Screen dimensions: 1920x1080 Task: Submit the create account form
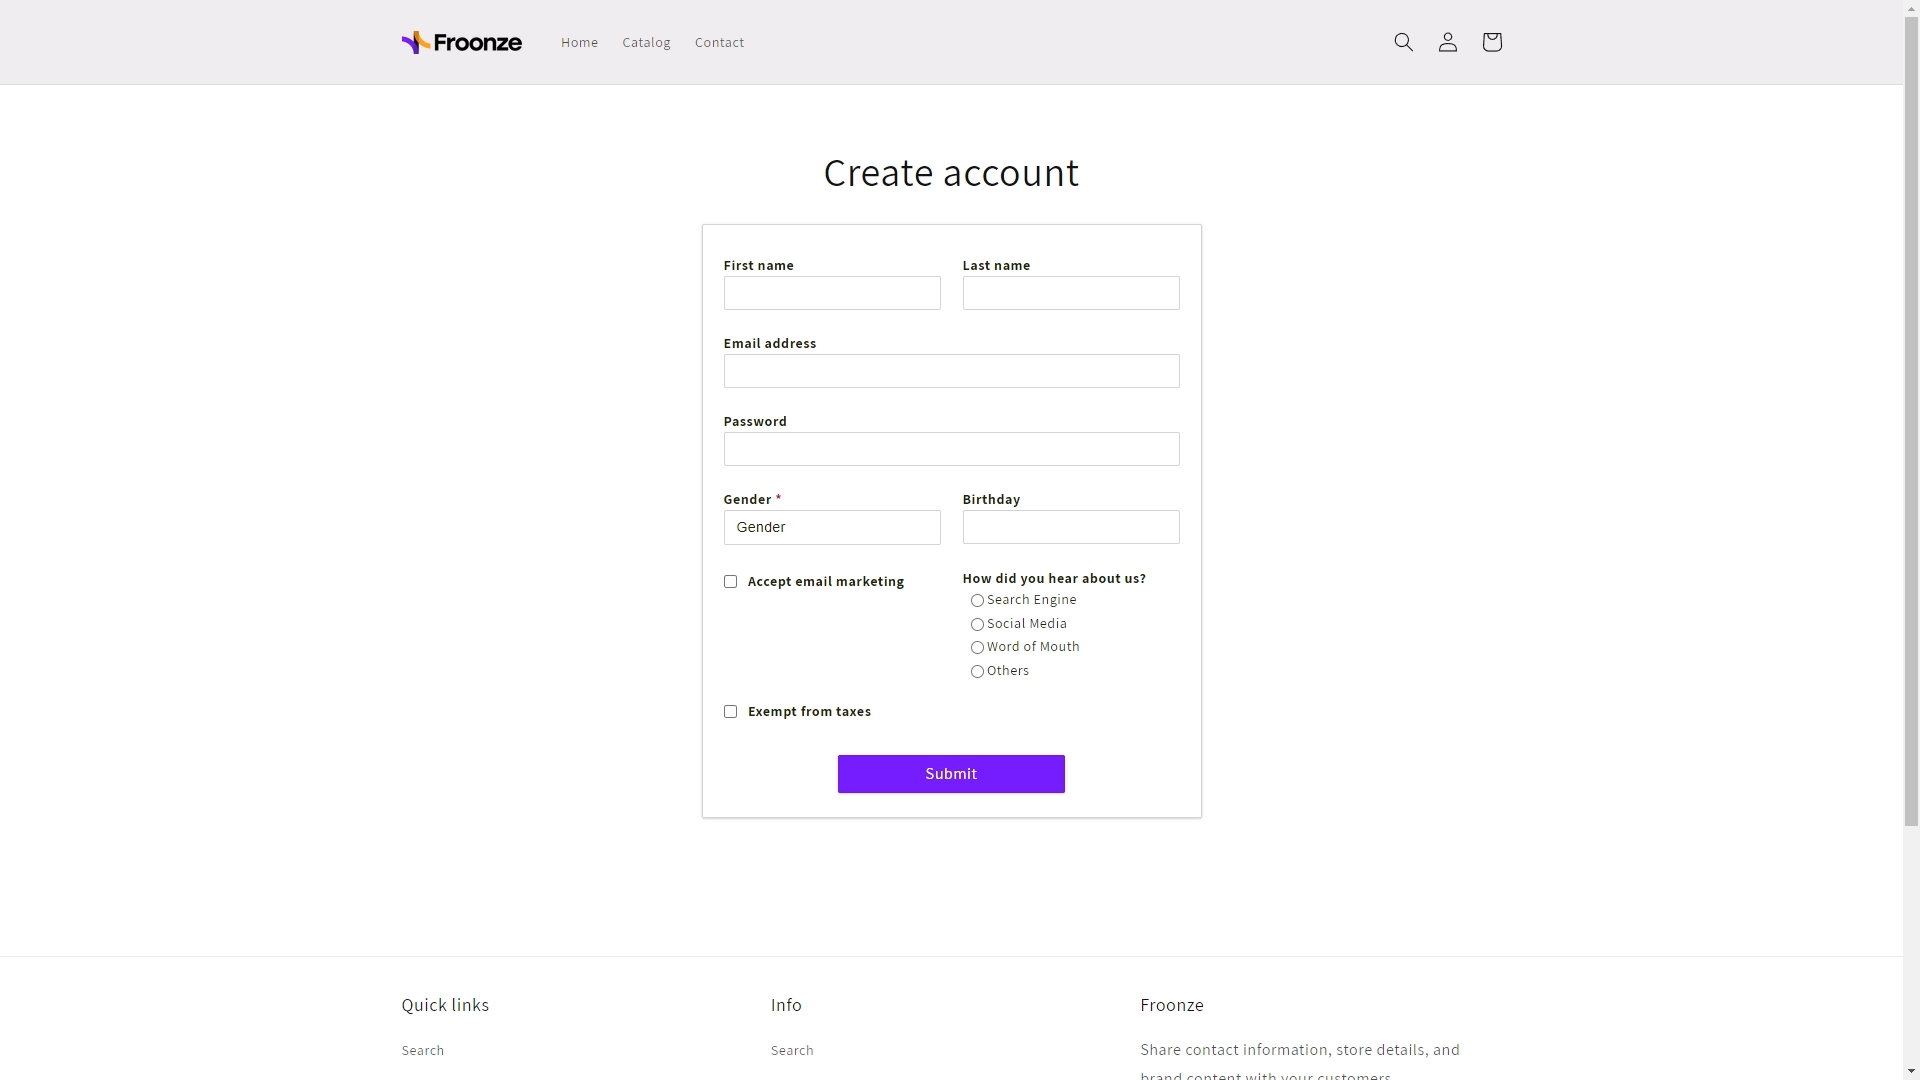pyautogui.click(x=951, y=774)
